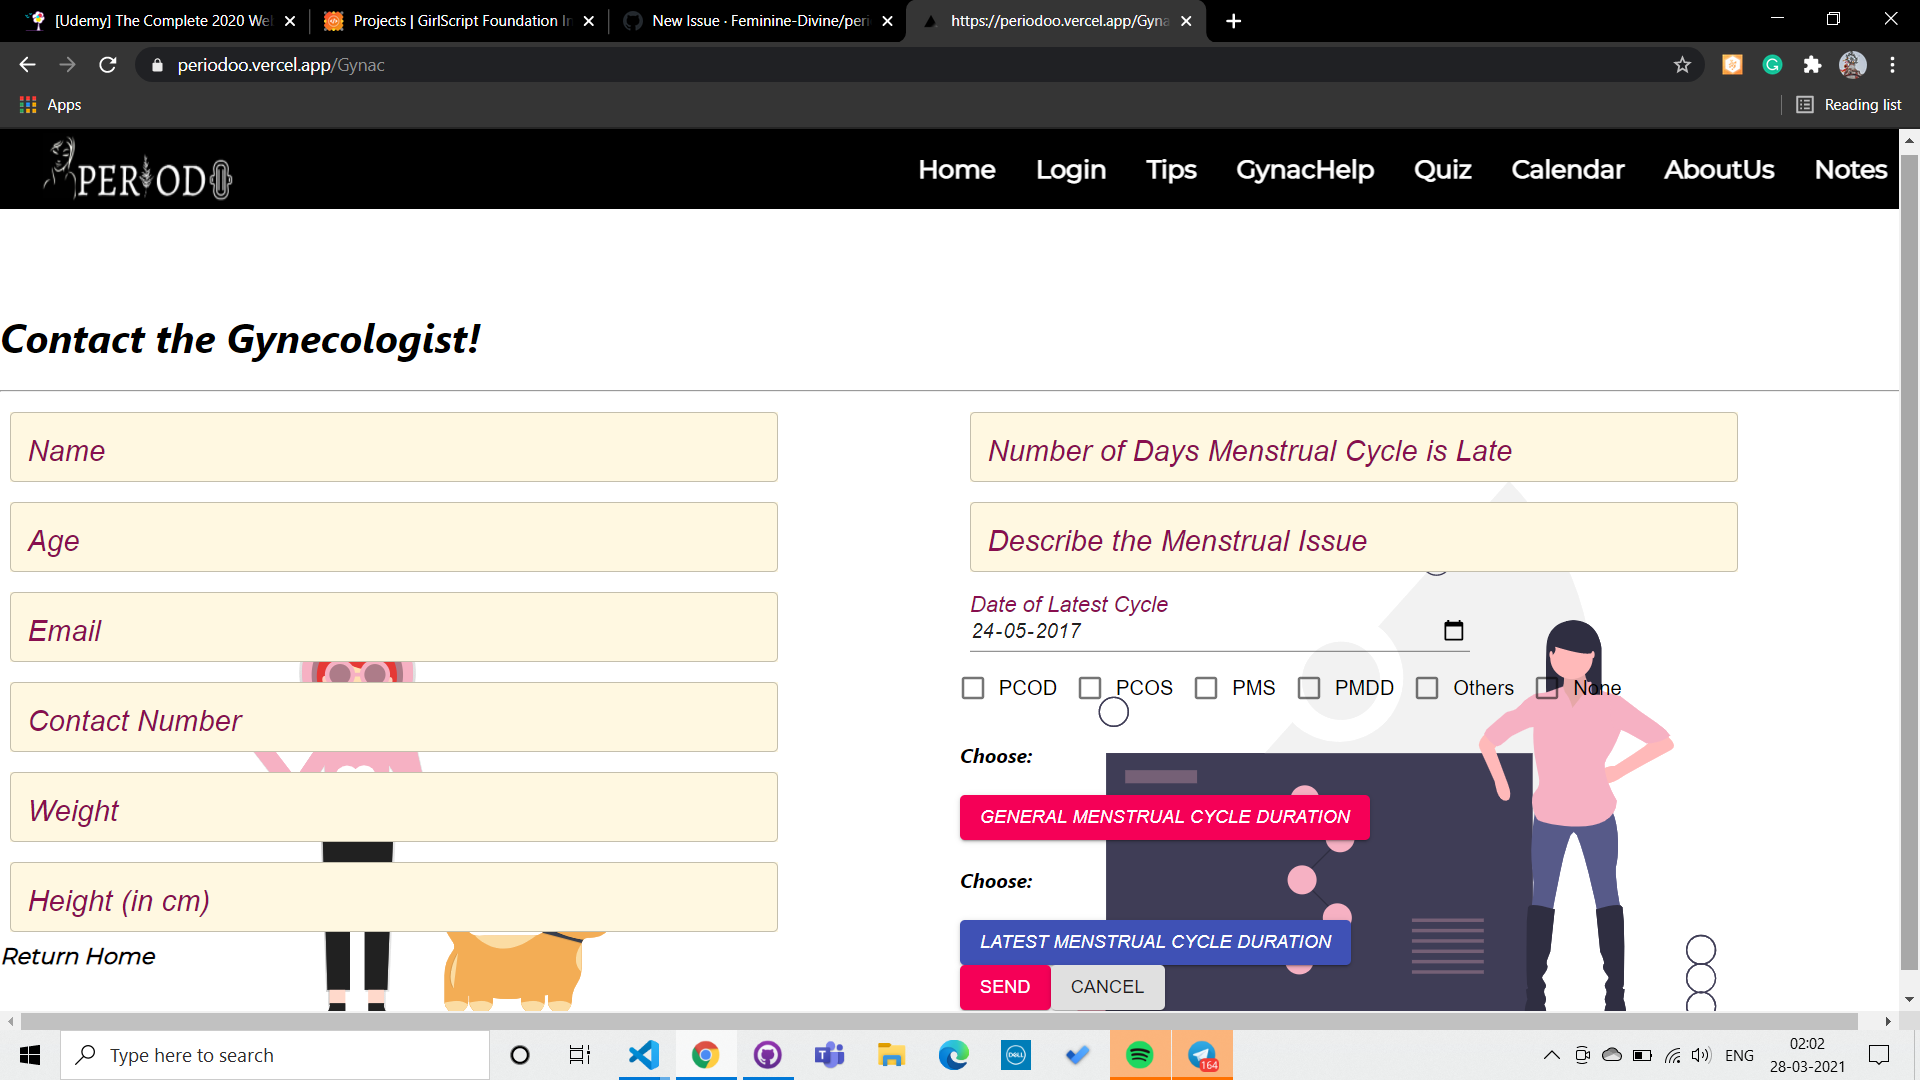Click the bookmark star in the address bar
The height and width of the screenshot is (1080, 1920).
[x=1682, y=64]
